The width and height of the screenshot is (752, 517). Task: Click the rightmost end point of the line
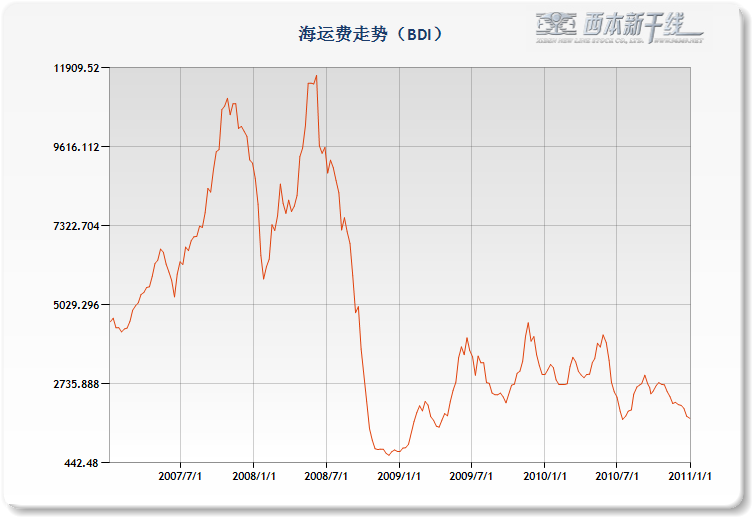[x=690, y=418]
